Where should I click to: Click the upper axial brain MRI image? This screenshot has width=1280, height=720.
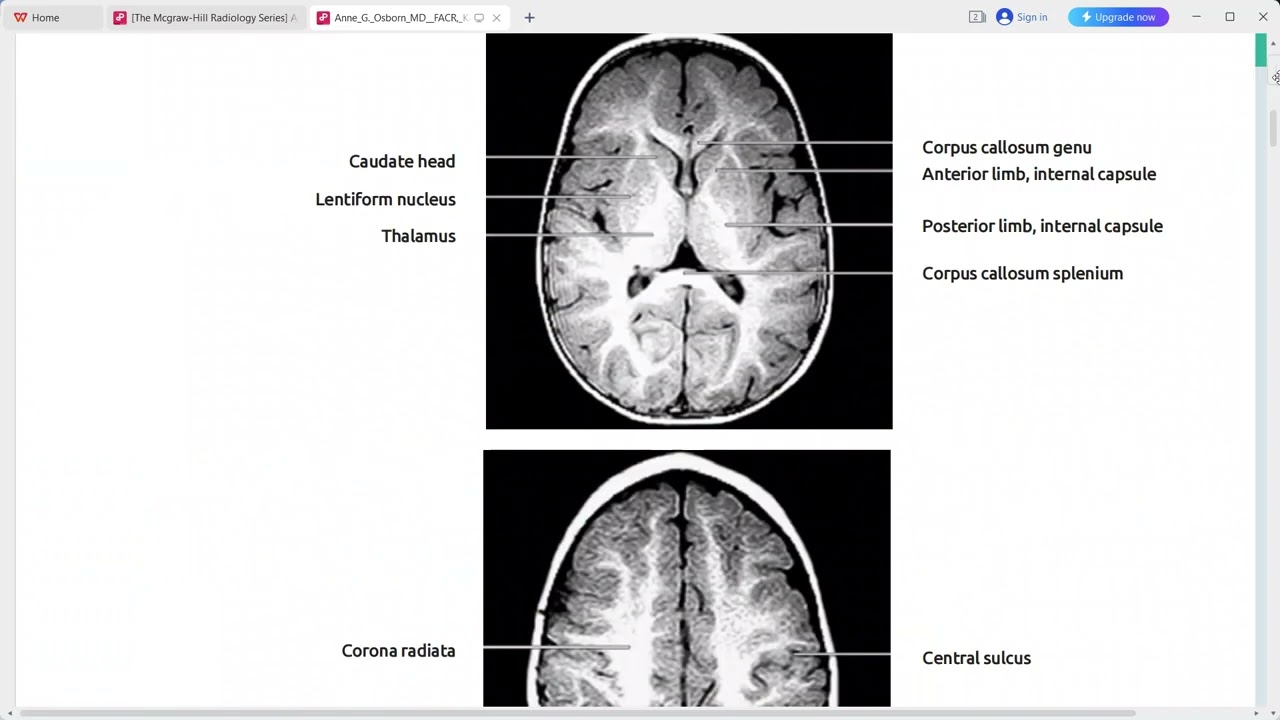[689, 231]
